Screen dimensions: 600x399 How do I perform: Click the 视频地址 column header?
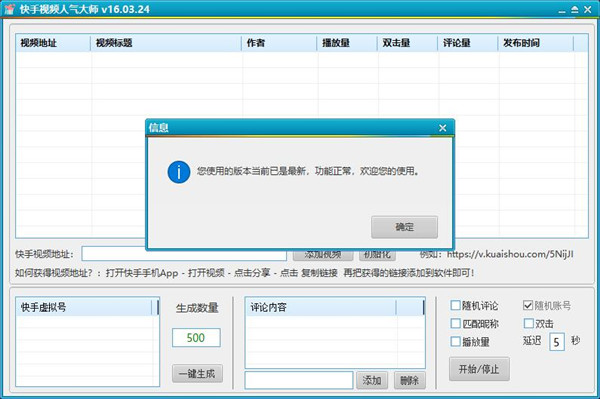[x=53, y=43]
